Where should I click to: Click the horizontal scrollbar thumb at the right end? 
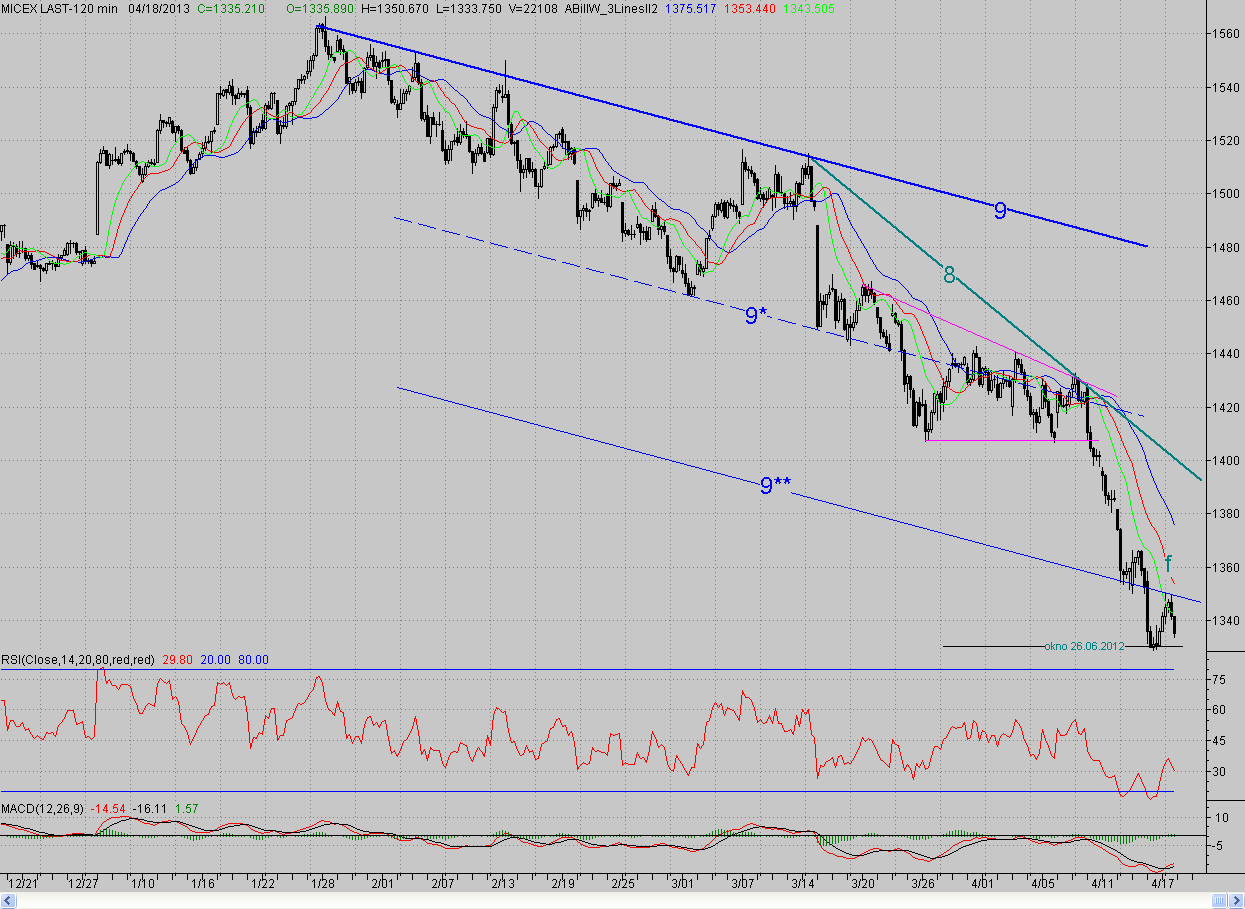1219,900
